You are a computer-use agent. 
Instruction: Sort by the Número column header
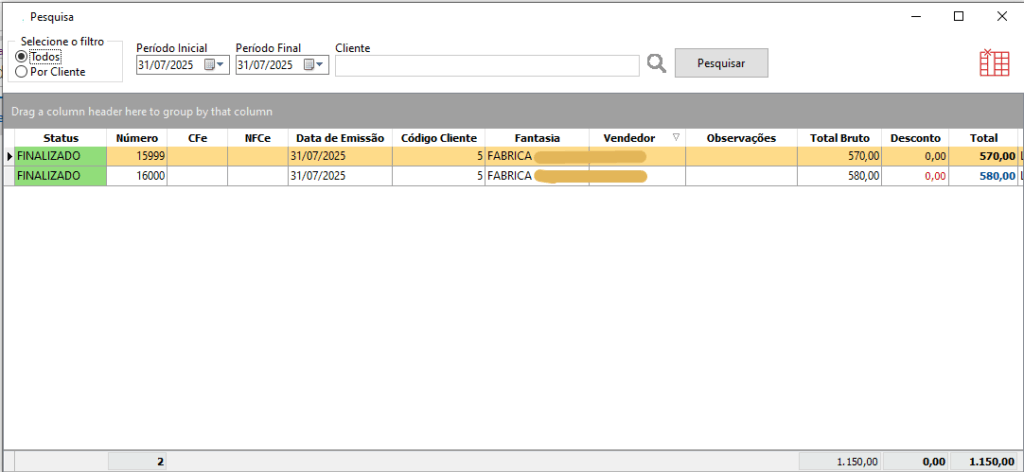click(136, 138)
